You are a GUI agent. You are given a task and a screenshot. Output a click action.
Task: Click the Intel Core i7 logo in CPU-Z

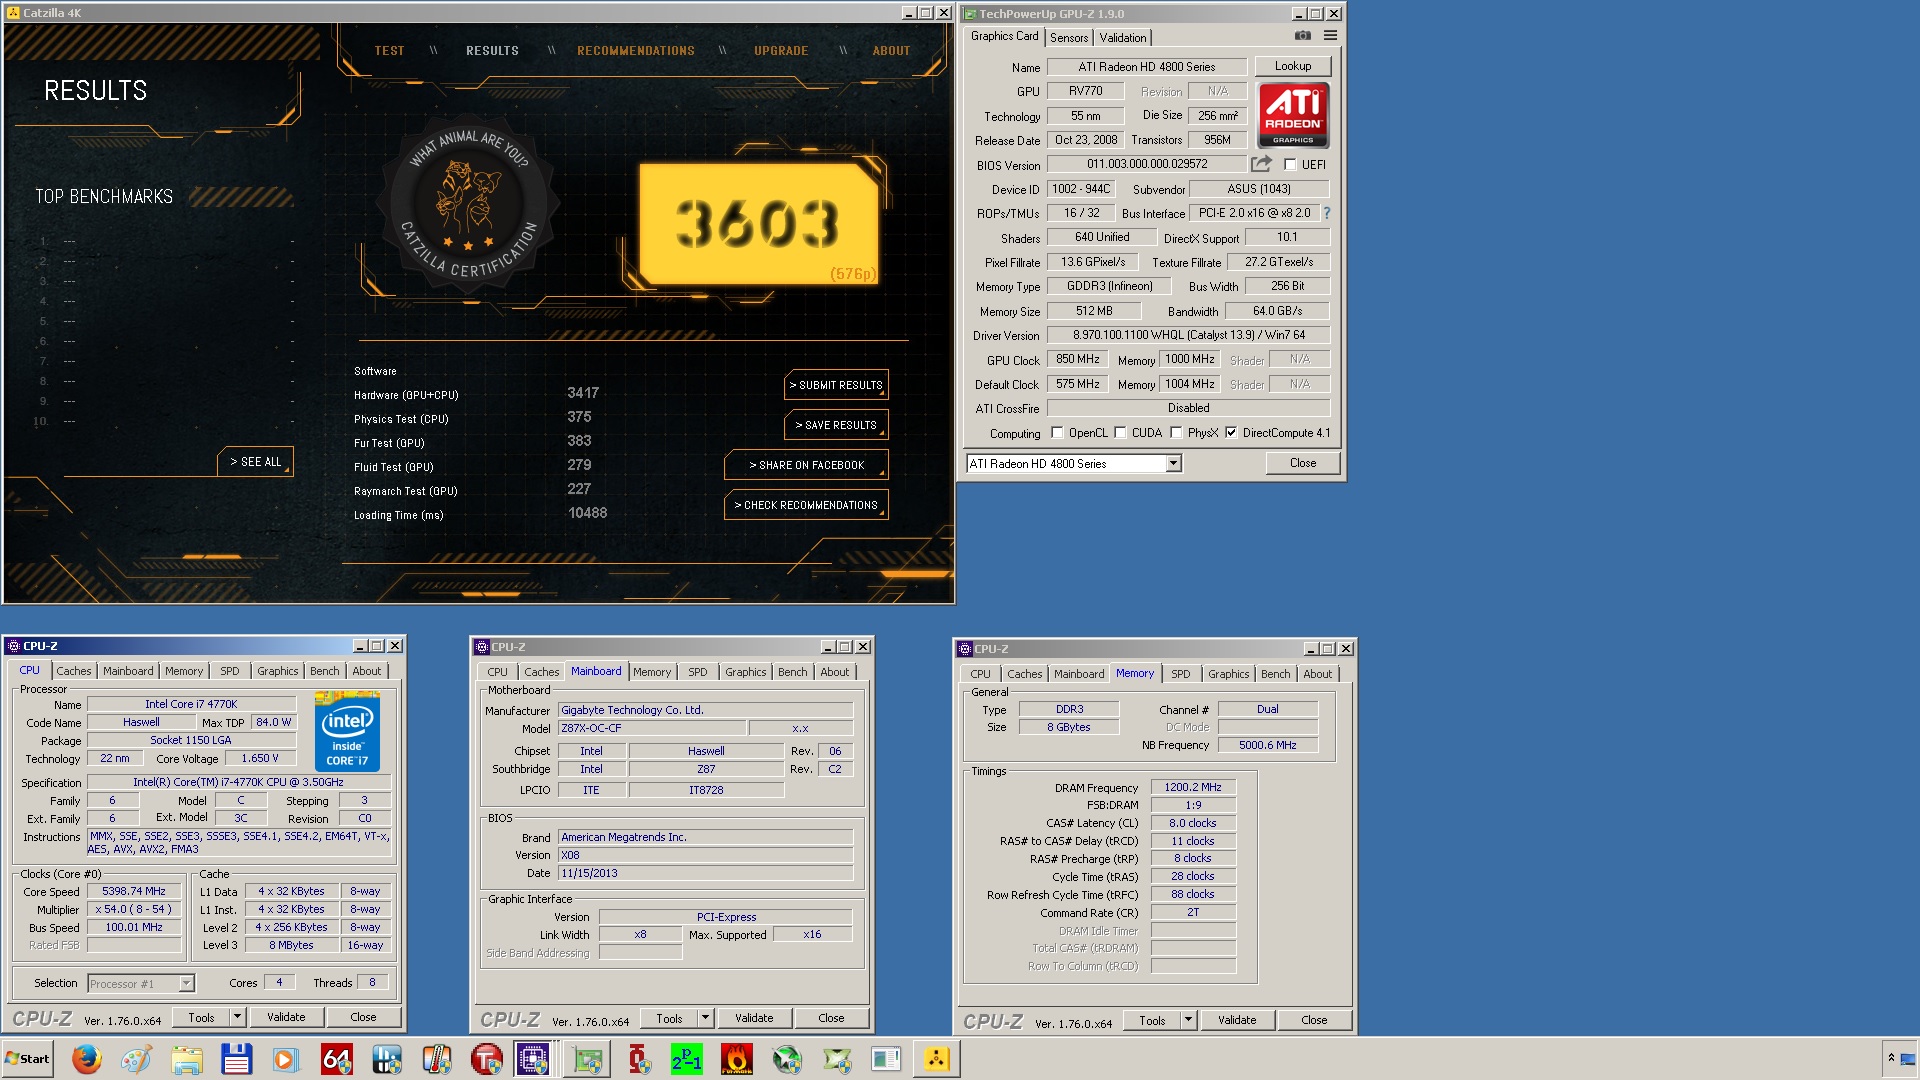[x=347, y=733]
